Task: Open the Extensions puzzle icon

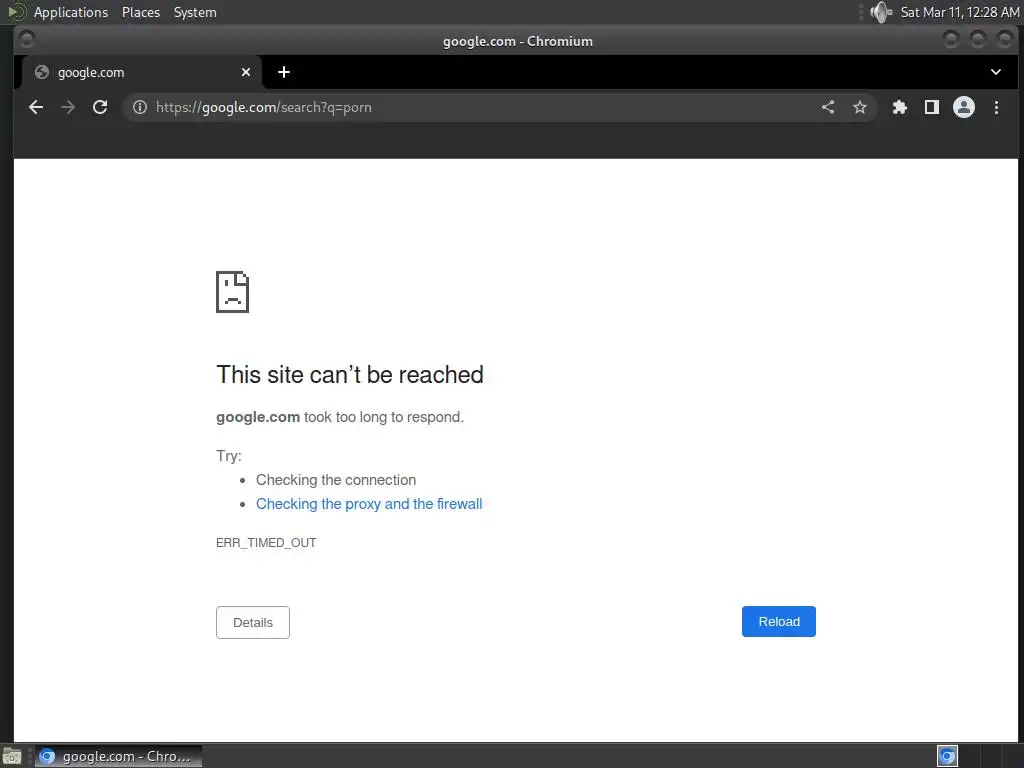Action: tap(900, 107)
